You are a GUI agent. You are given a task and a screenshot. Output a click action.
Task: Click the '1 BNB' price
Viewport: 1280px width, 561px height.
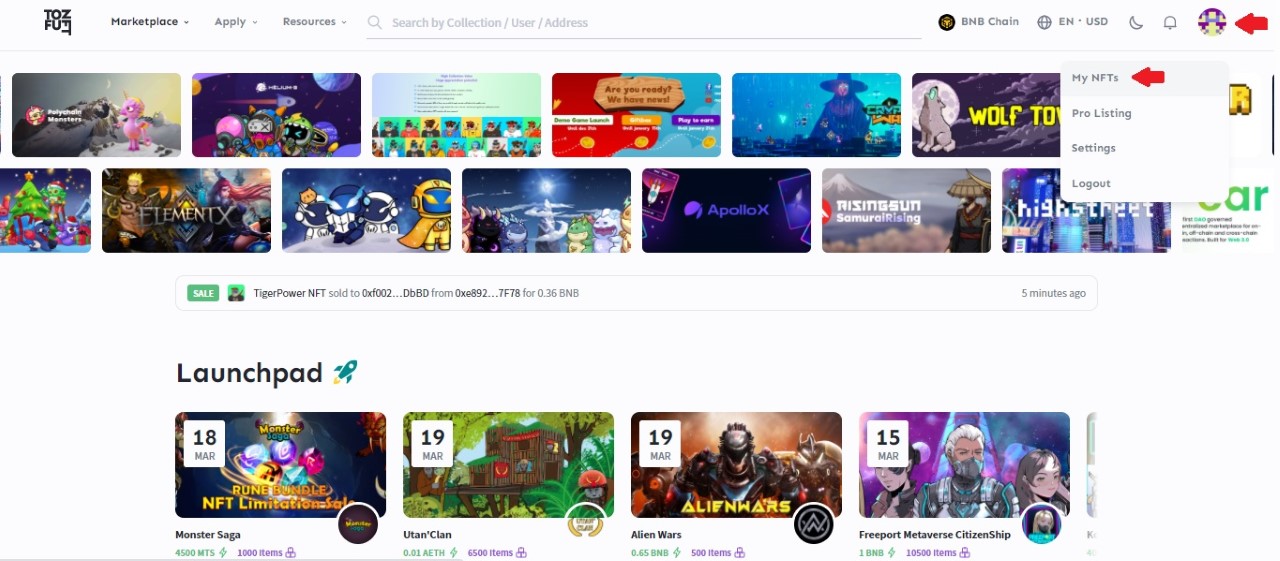coord(872,553)
